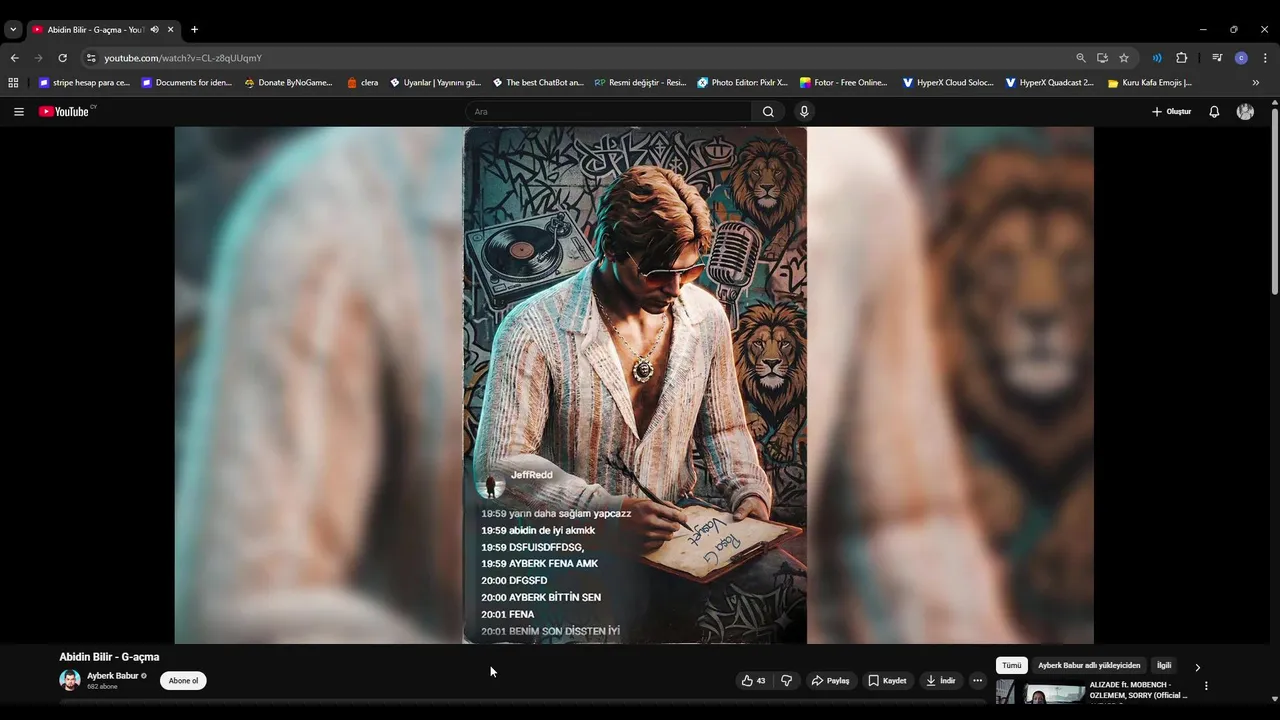Select Ayberk Babur adlı yükleyiciden chip
This screenshot has height=720, width=1280.
click(x=1089, y=665)
